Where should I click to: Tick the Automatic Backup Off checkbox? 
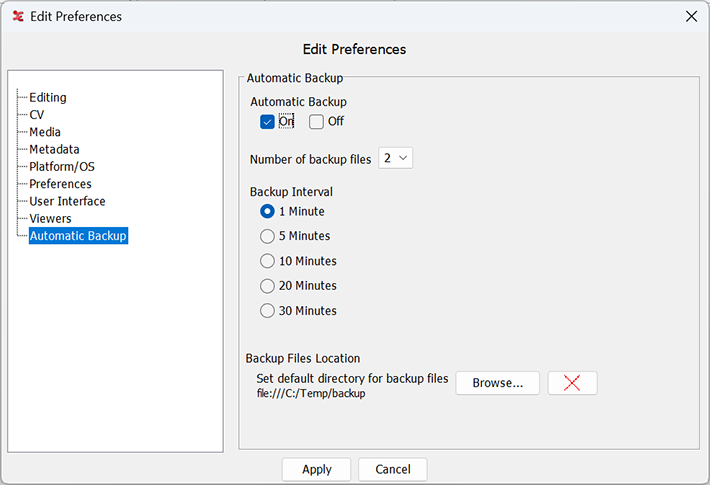[316, 121]
